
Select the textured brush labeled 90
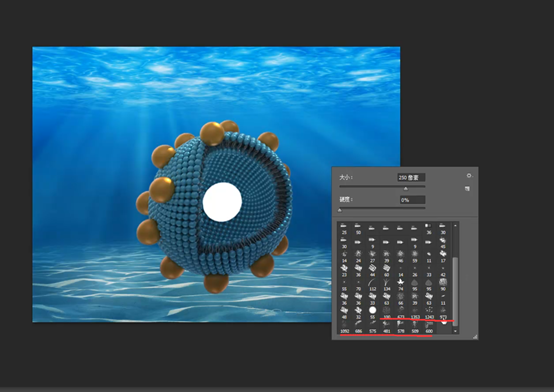pos(443,285)
